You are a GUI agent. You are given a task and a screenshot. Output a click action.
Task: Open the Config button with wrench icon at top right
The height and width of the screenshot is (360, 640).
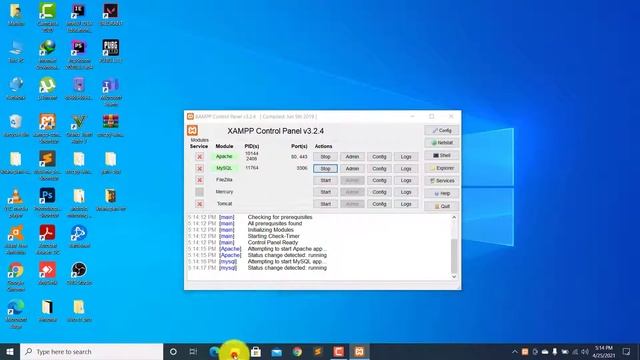pos(442,130)
